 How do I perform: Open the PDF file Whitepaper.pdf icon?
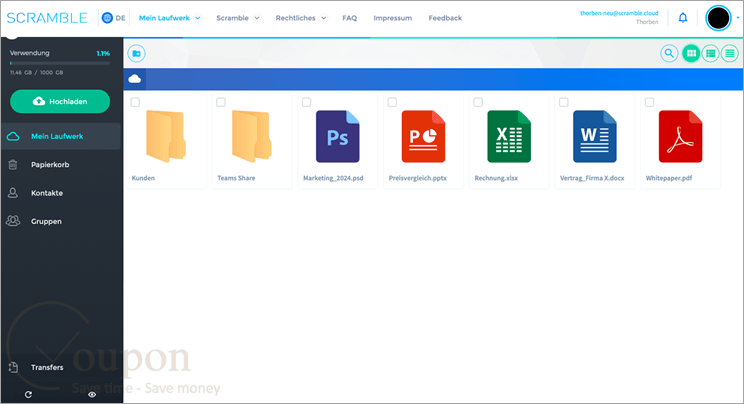click(x=680, y=136)
